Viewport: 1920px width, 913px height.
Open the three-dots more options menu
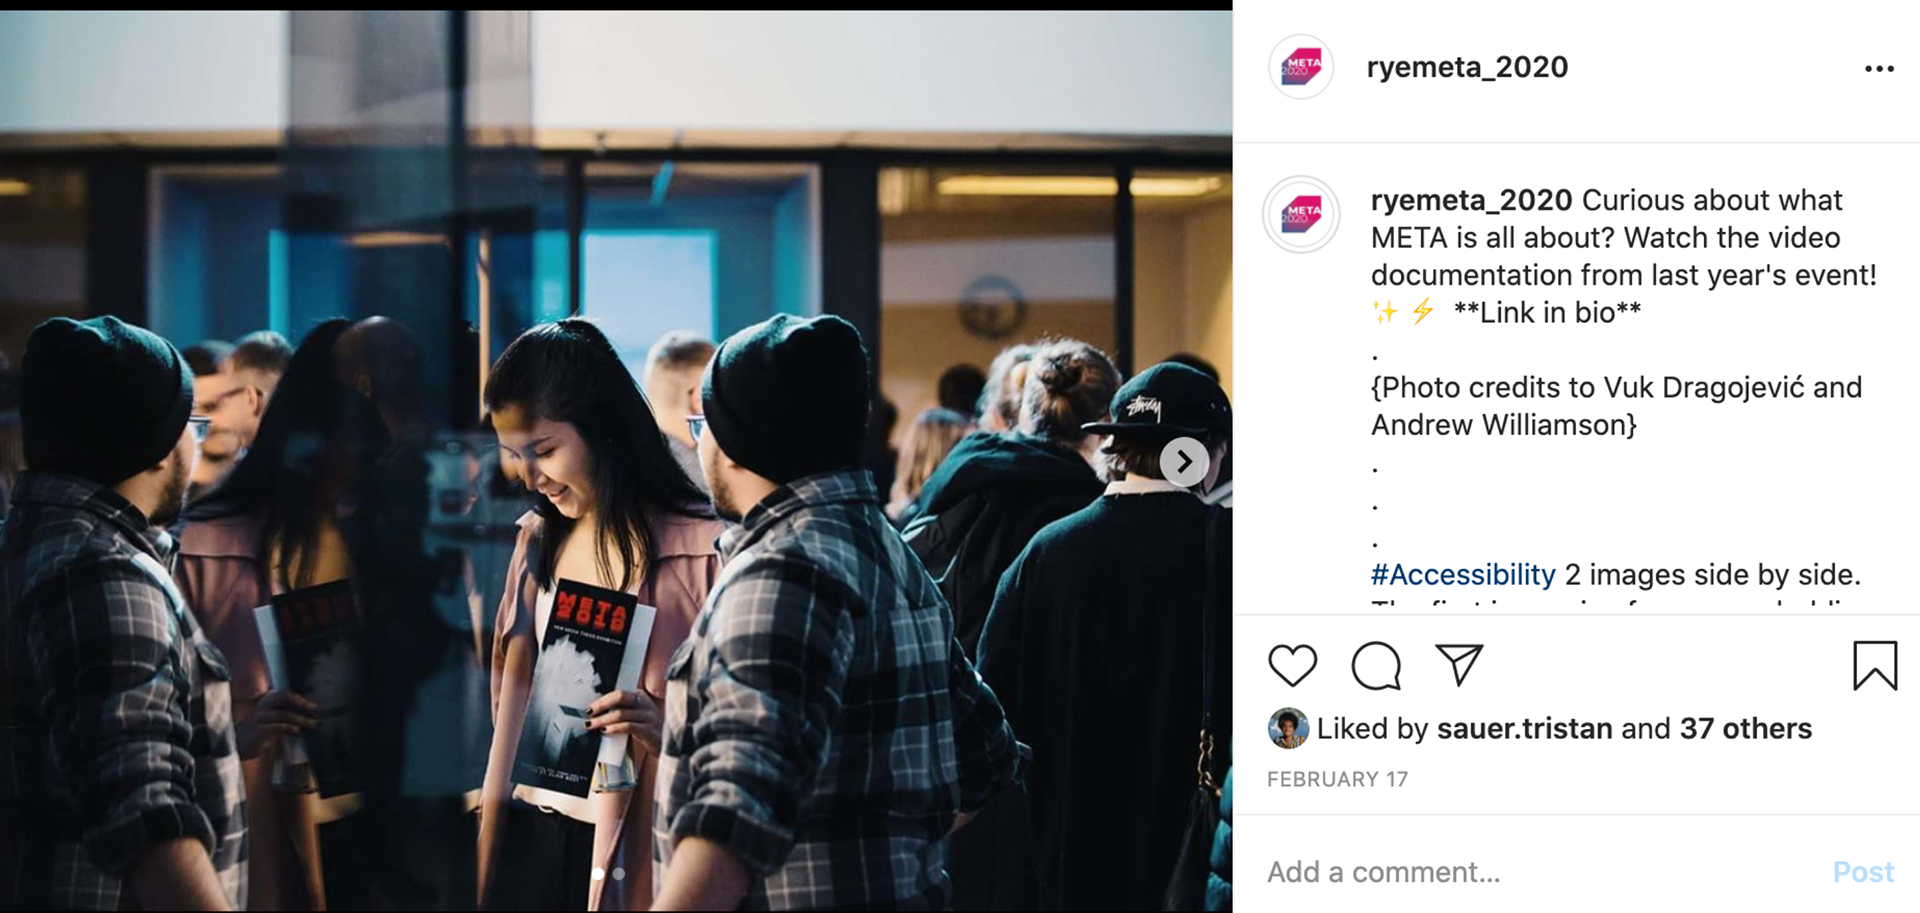(1879, 69)
